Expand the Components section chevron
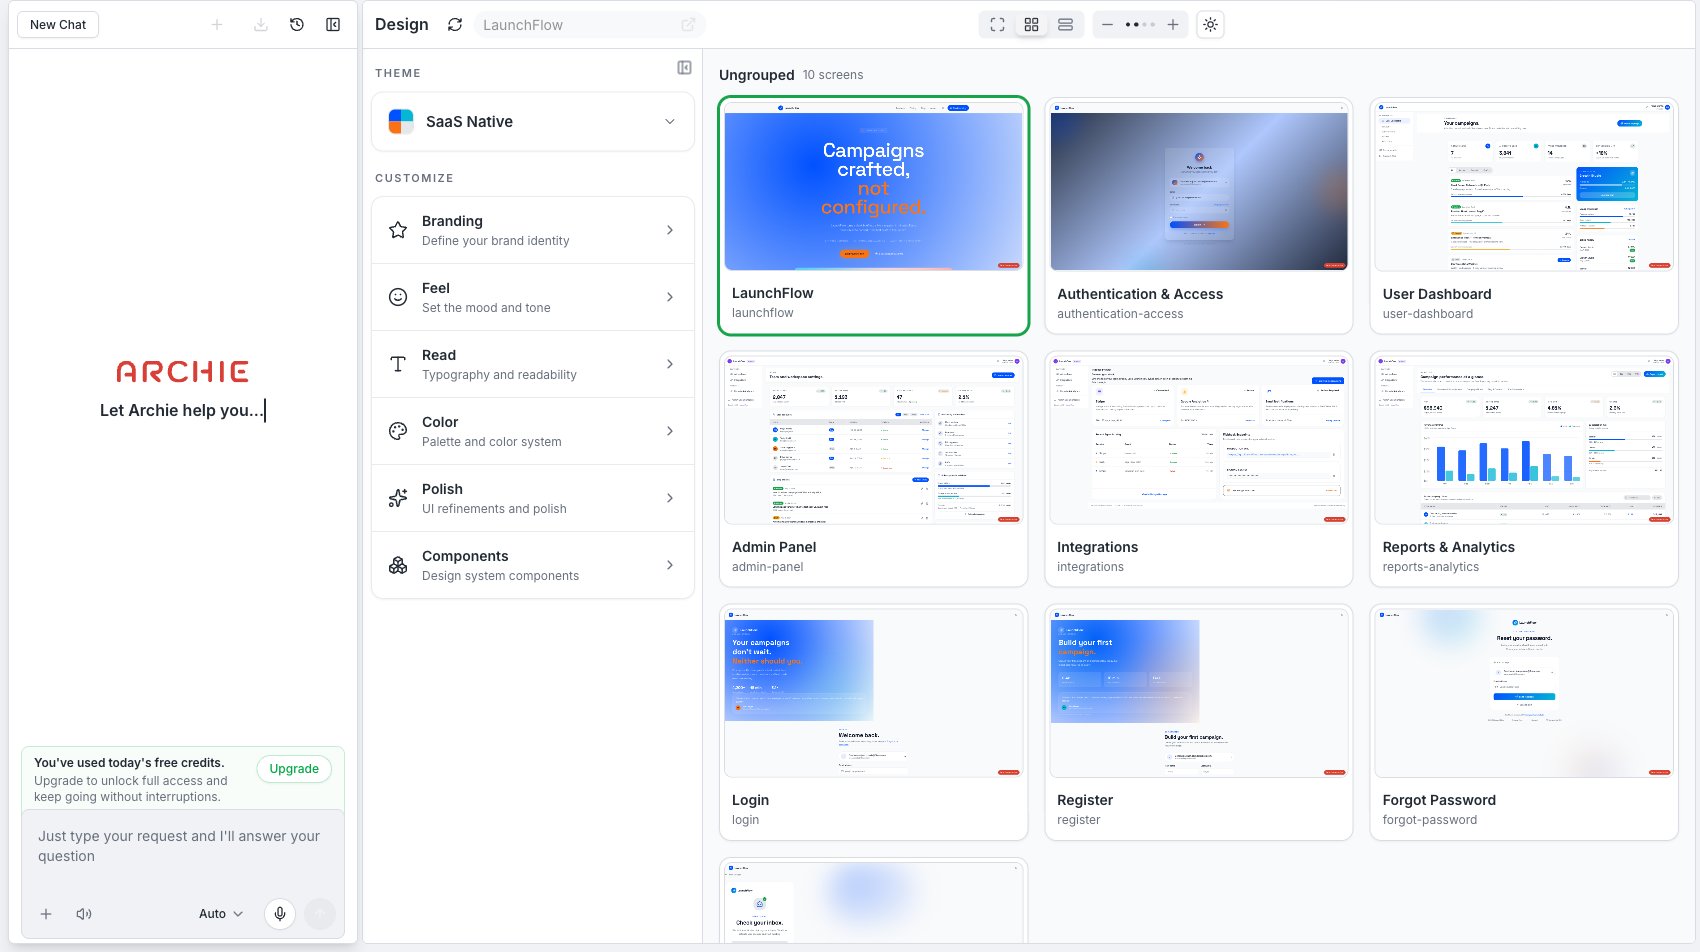 click(x=670, y=565)
